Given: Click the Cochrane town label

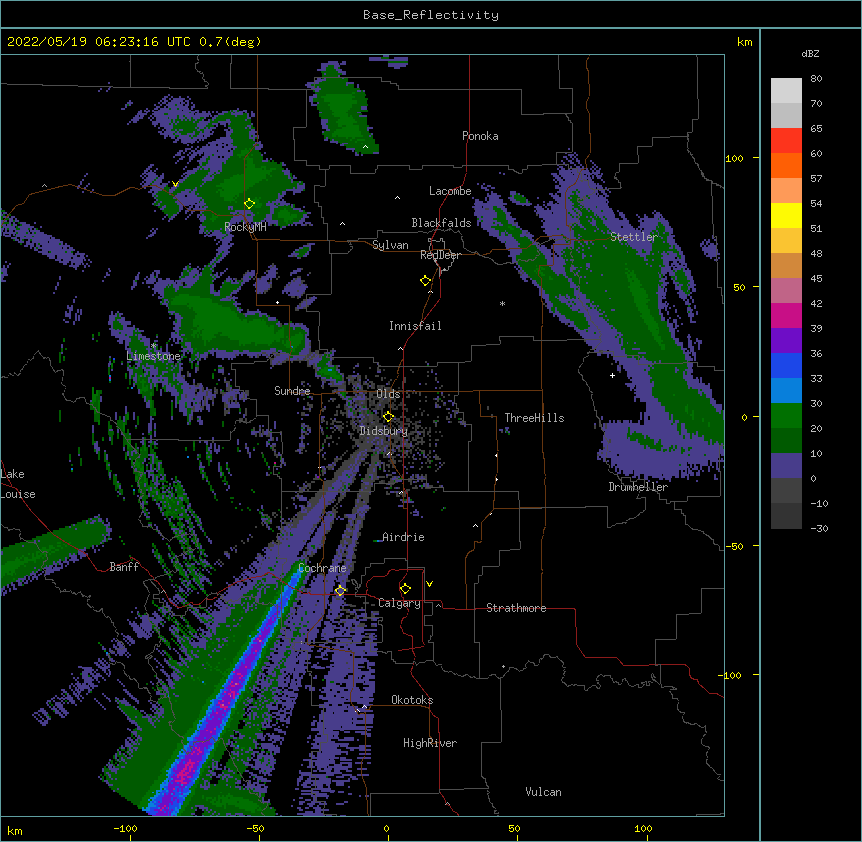Looking at the screenshot, I should [322, 568].
